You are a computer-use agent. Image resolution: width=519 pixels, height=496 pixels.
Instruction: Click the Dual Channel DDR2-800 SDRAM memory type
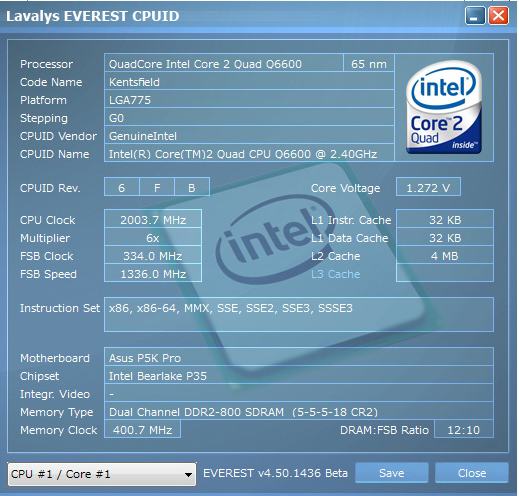click(x=299, y=412)
